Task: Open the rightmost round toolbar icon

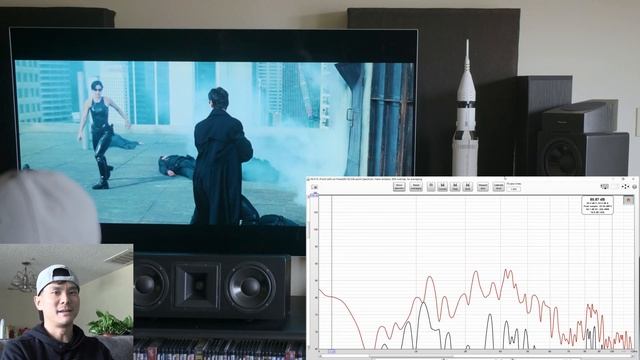Action: point(635,187)
